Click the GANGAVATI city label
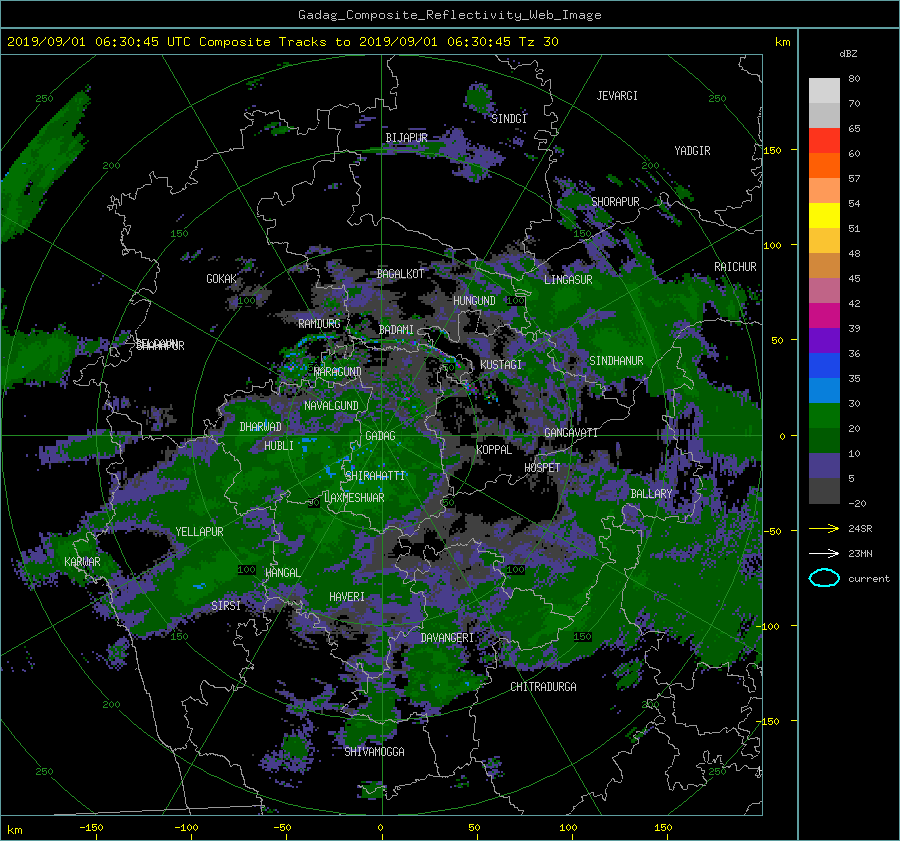900x841 pixels. (x=571, y=433)
